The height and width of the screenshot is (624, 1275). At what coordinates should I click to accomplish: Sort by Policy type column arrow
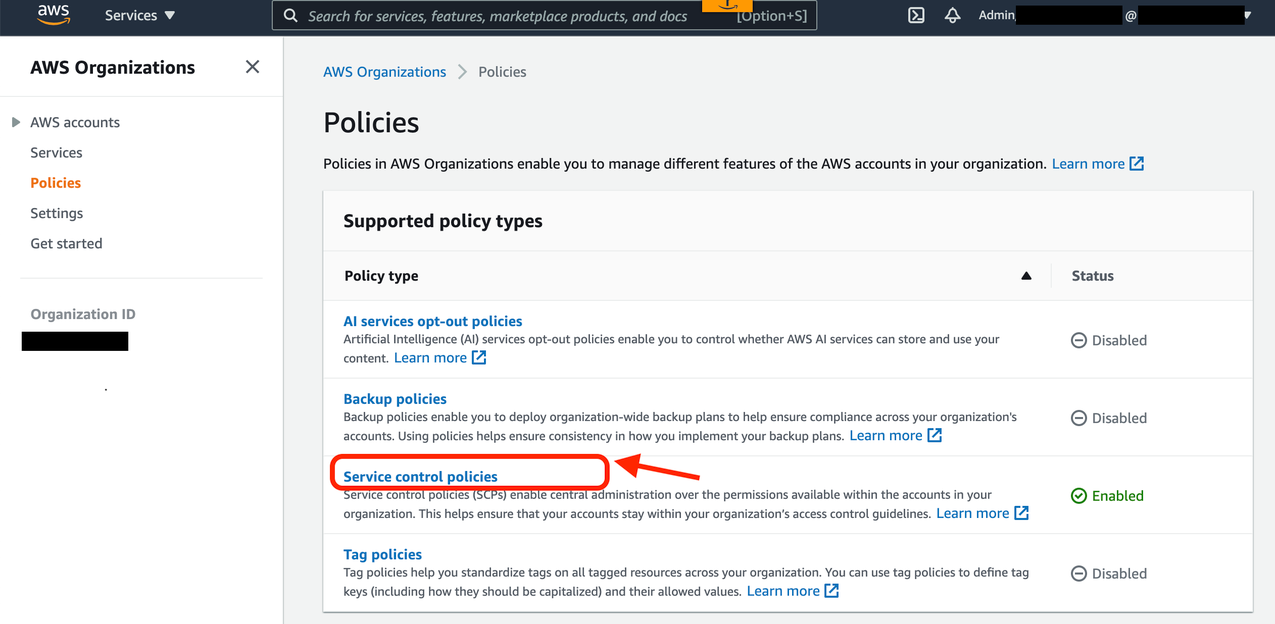point(1026,276)
